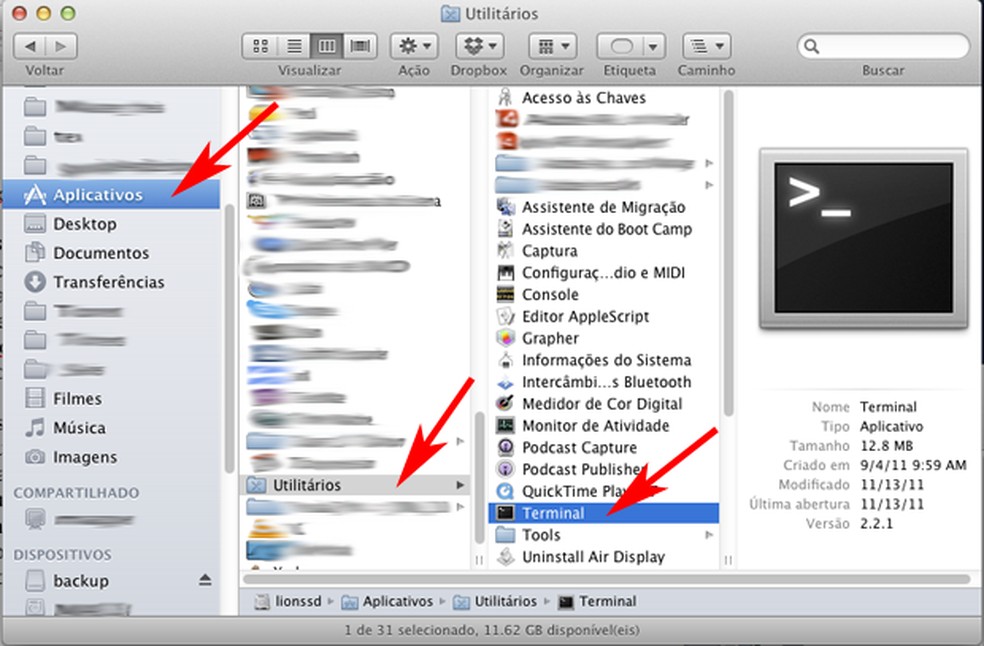Click the horizontal scrollbar below columns
Viewport: 984px width, 646px height.
tap(606, 579)
